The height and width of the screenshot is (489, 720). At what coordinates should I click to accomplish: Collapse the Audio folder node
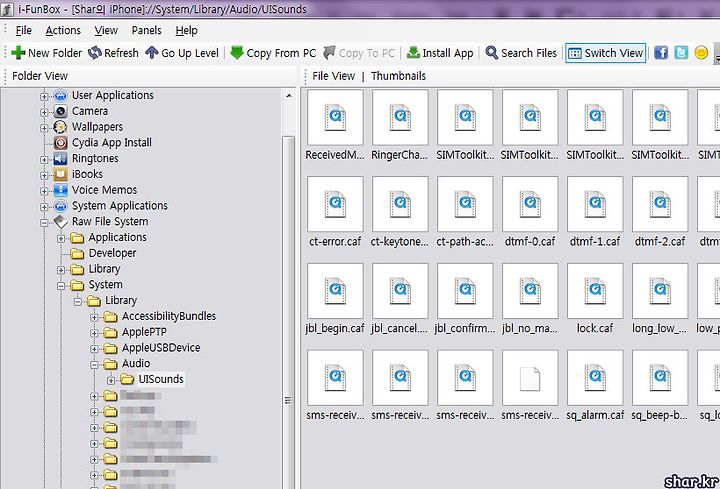tap(94, 365)
